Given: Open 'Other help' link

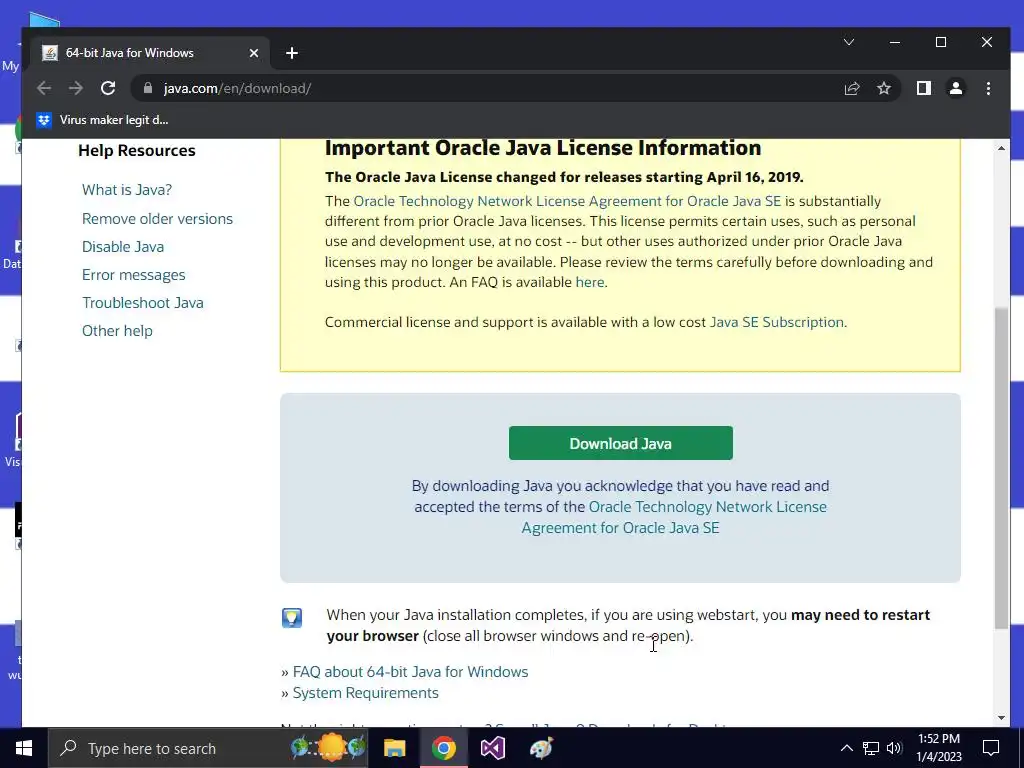Looking at the screenshot, I should point(118,331).
